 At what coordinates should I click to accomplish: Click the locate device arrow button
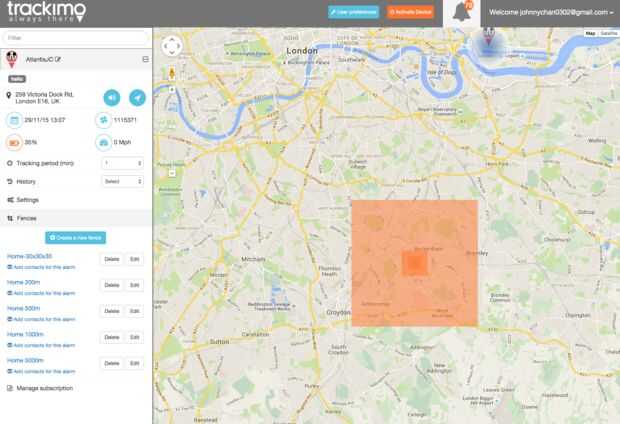(137, 98)
